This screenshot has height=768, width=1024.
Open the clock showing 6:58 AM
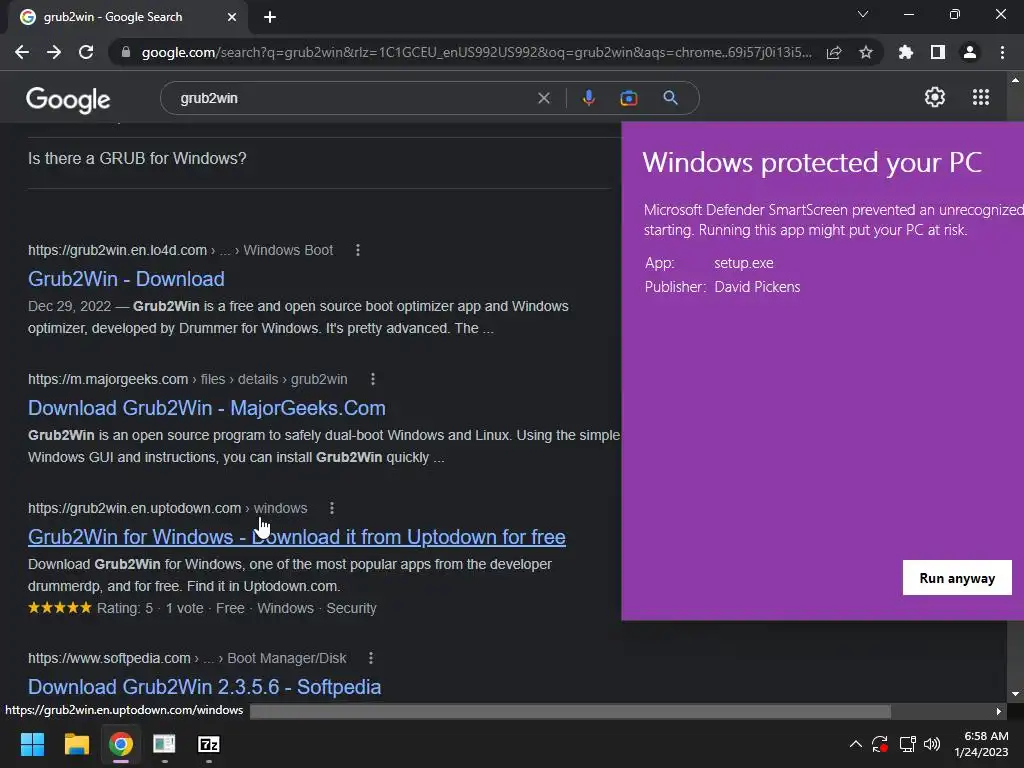coord(982,744)
